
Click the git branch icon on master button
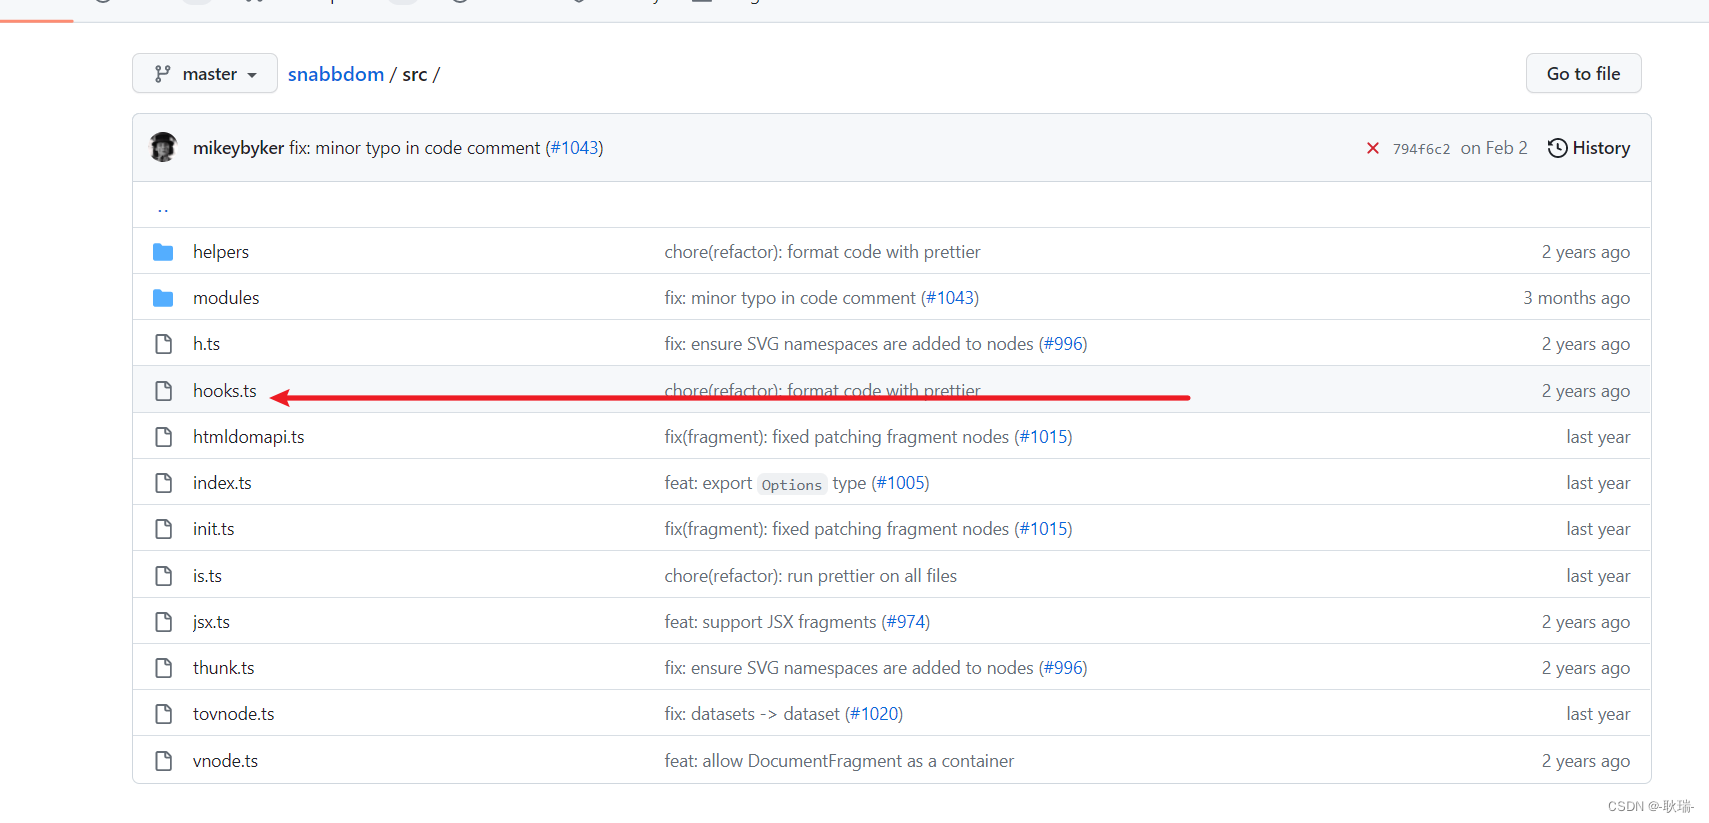tap(162, 74)
